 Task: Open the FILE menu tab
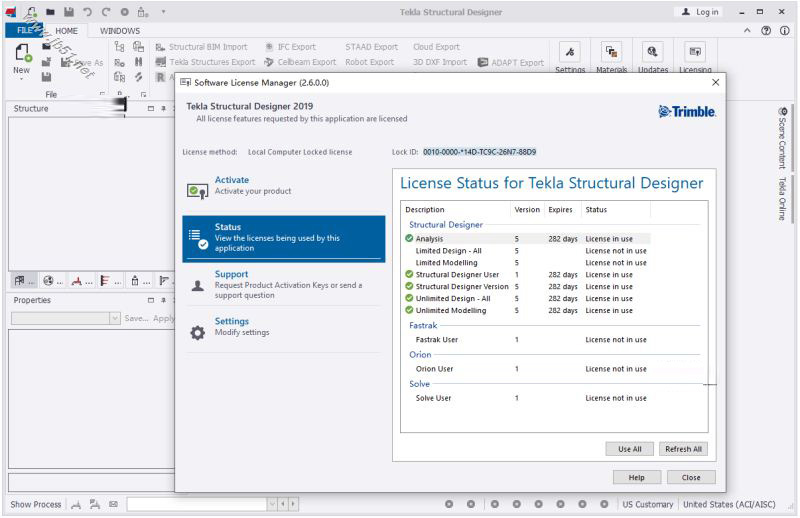(24, 31)
